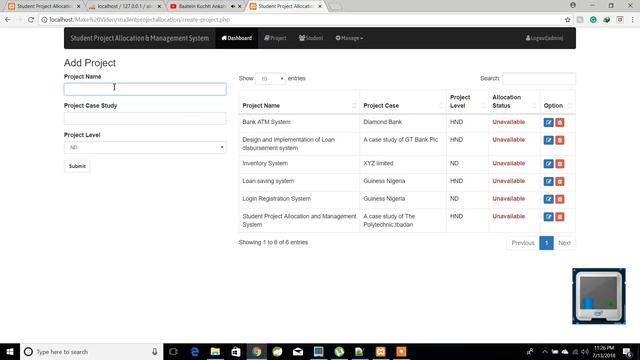The image size is (640, 360).
Task: Open File Explorer from the taskbar
Action: tap(216, 351)
